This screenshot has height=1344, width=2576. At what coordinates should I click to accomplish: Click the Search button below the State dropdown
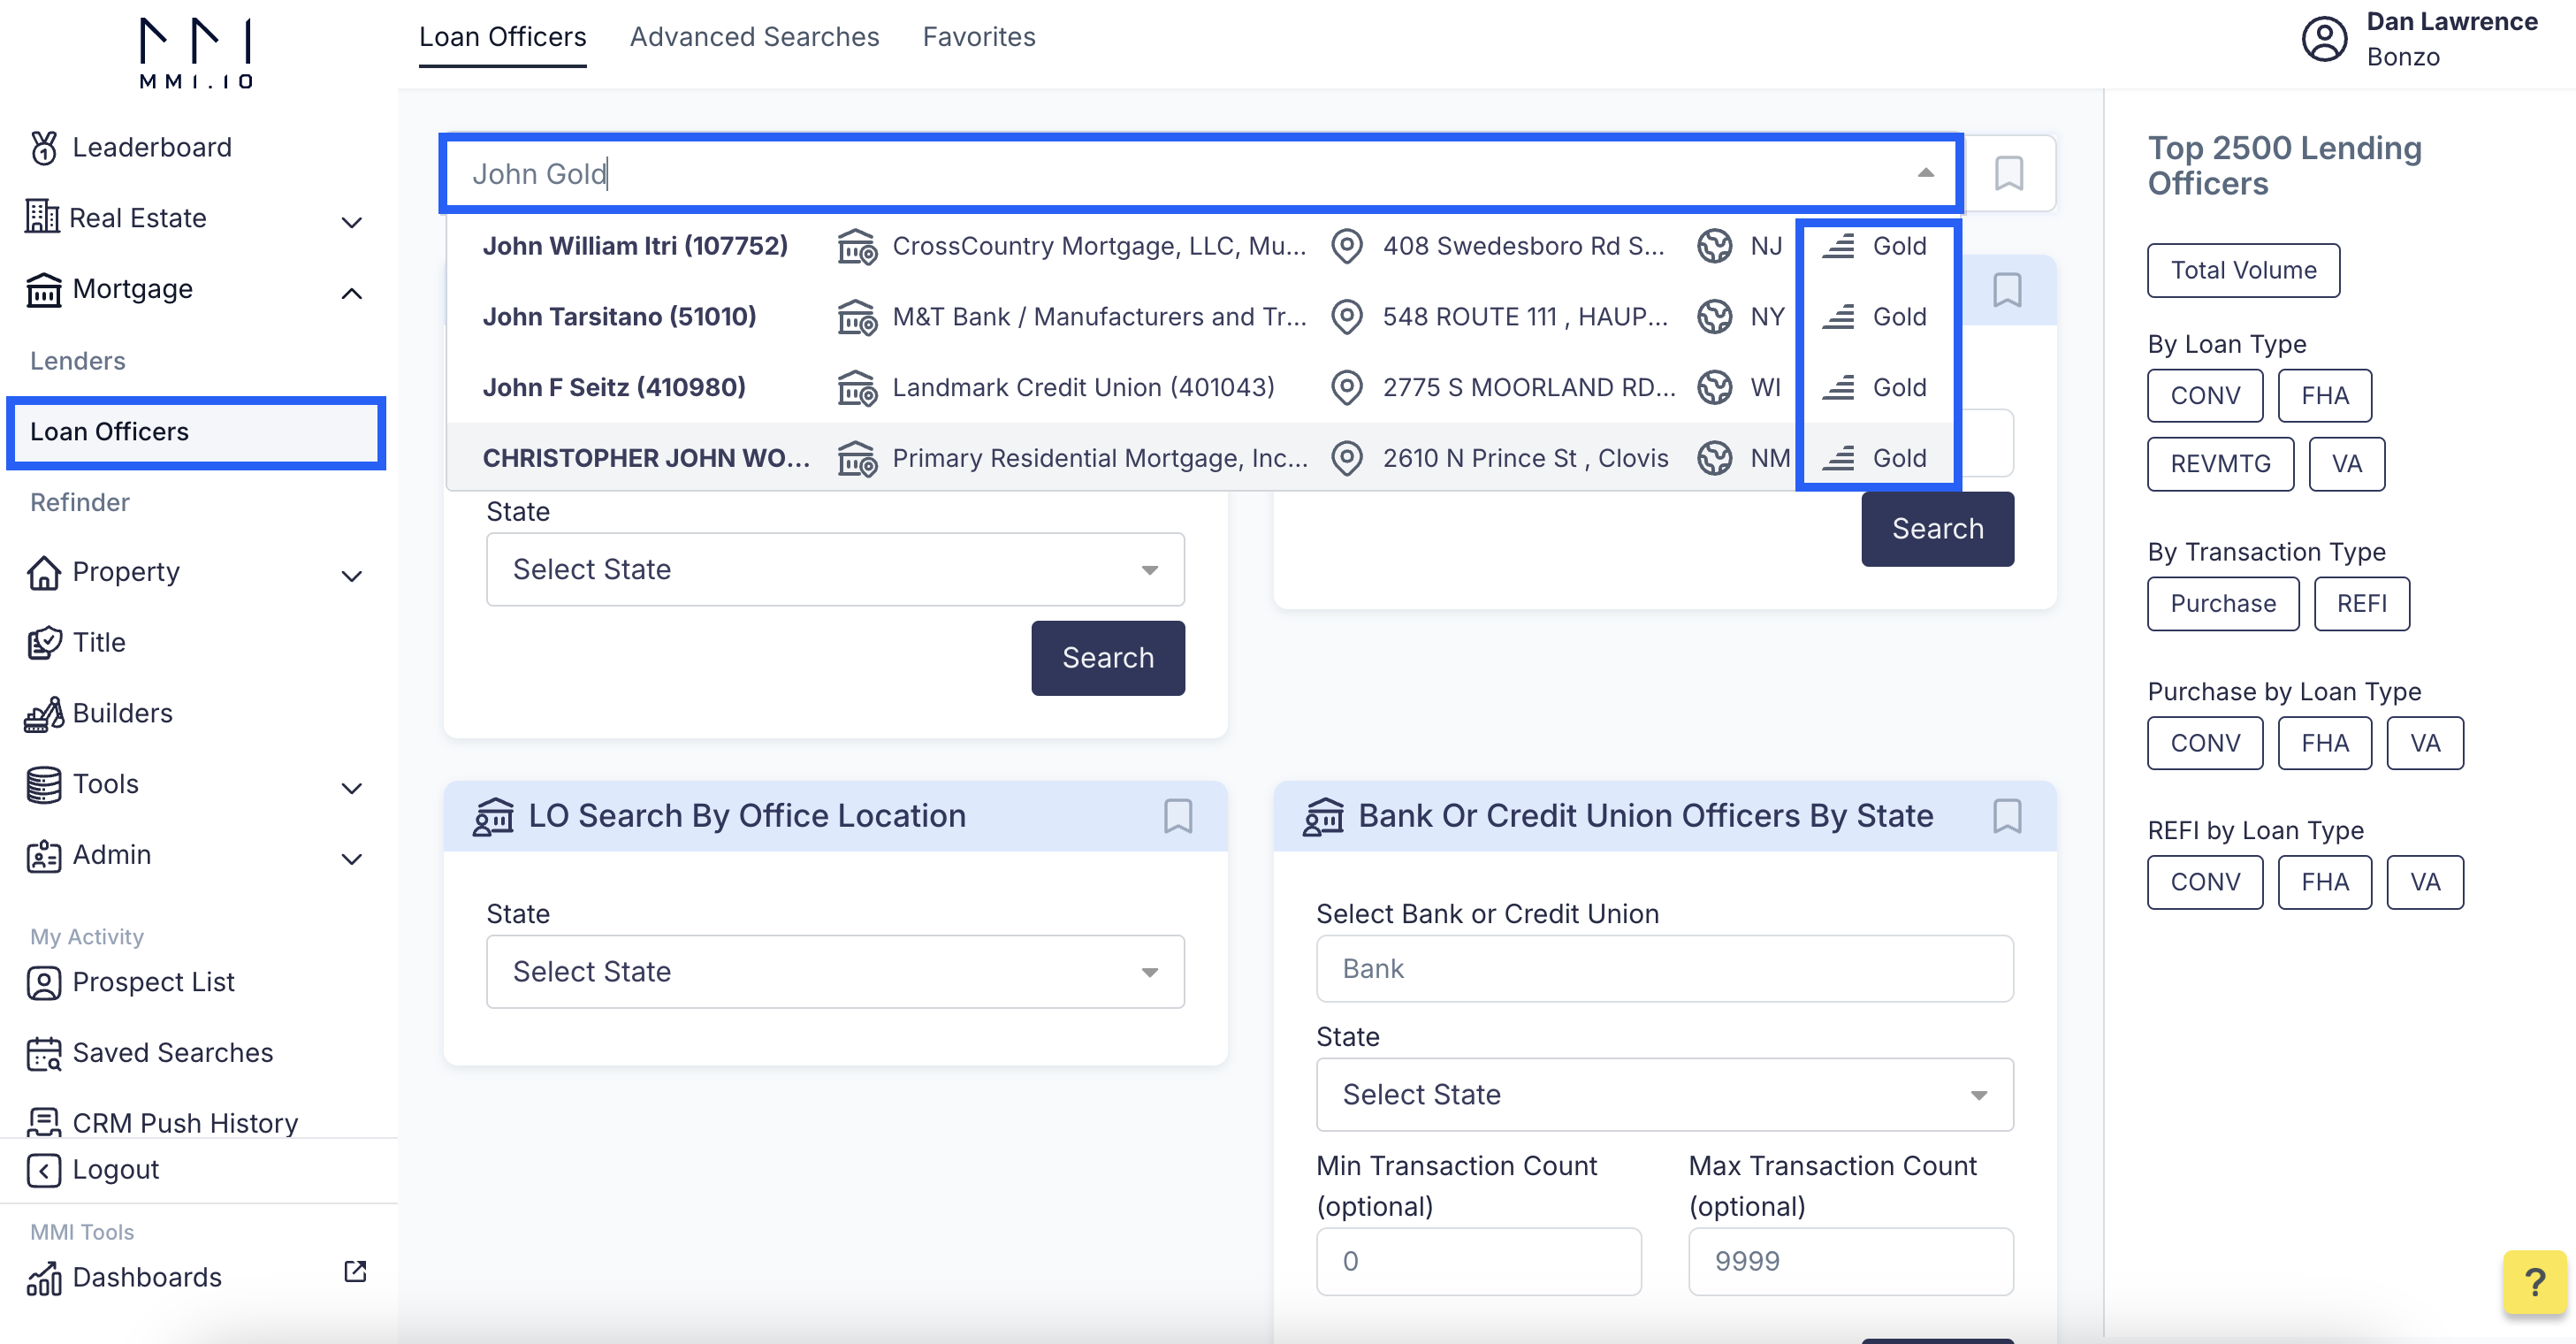1108,658
